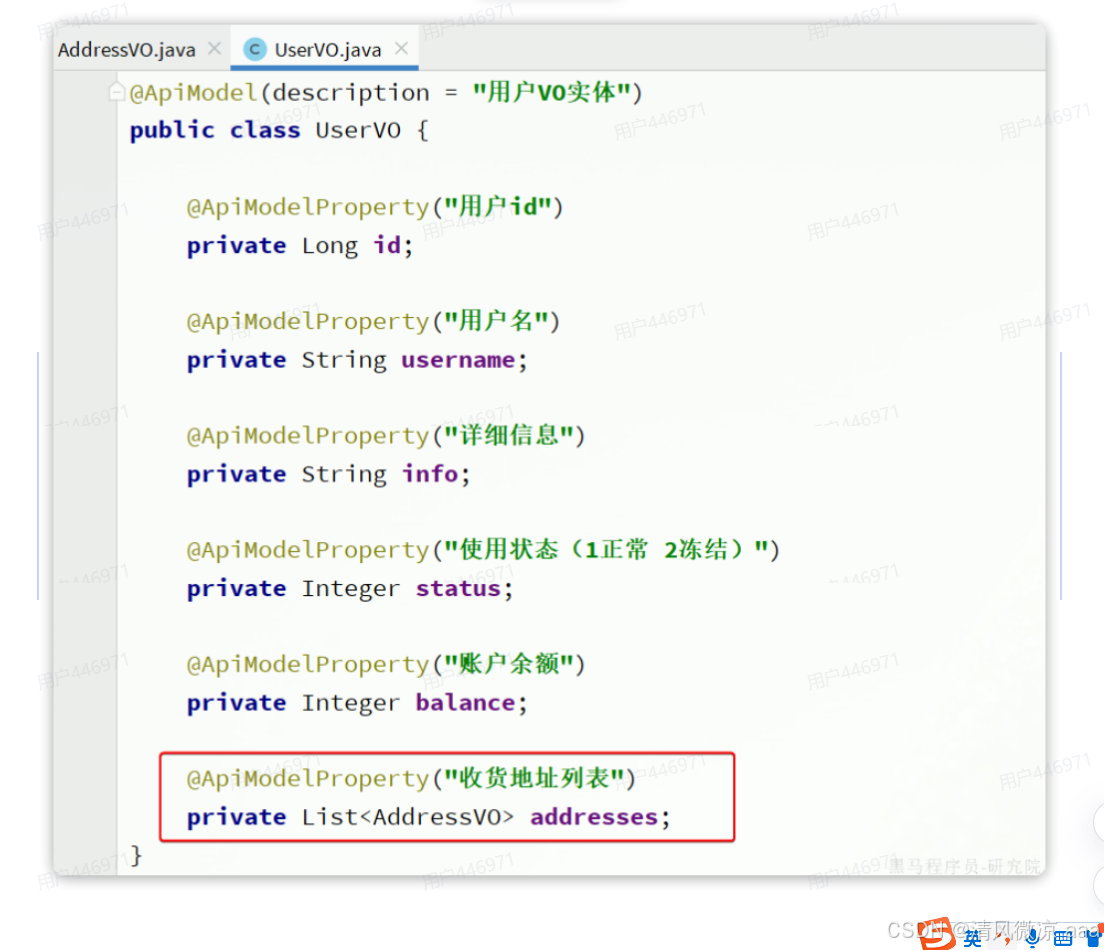Image resolution: width=1104 pixels, height=950 pixels.
Task: Click the class icon on UserVO.java tab
Action: pyautogui.click(x=255, y=49)
